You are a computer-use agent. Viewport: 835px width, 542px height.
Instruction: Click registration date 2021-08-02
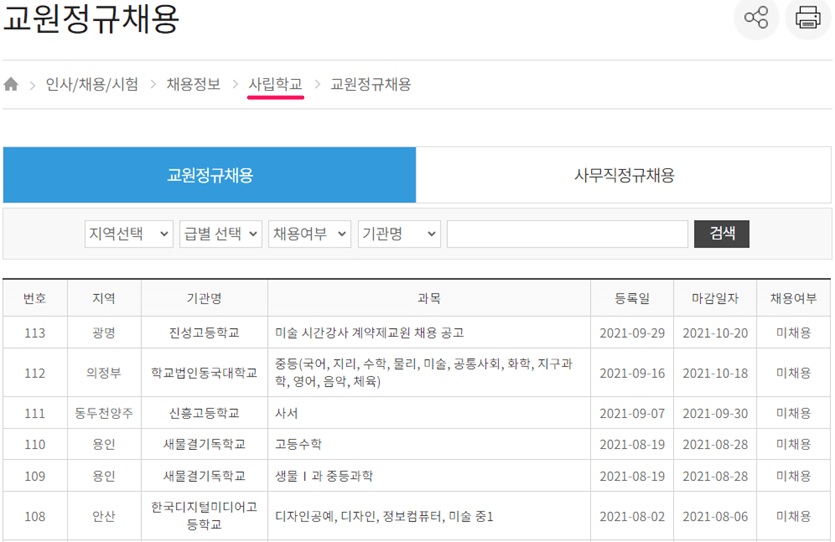pos(632,516)
